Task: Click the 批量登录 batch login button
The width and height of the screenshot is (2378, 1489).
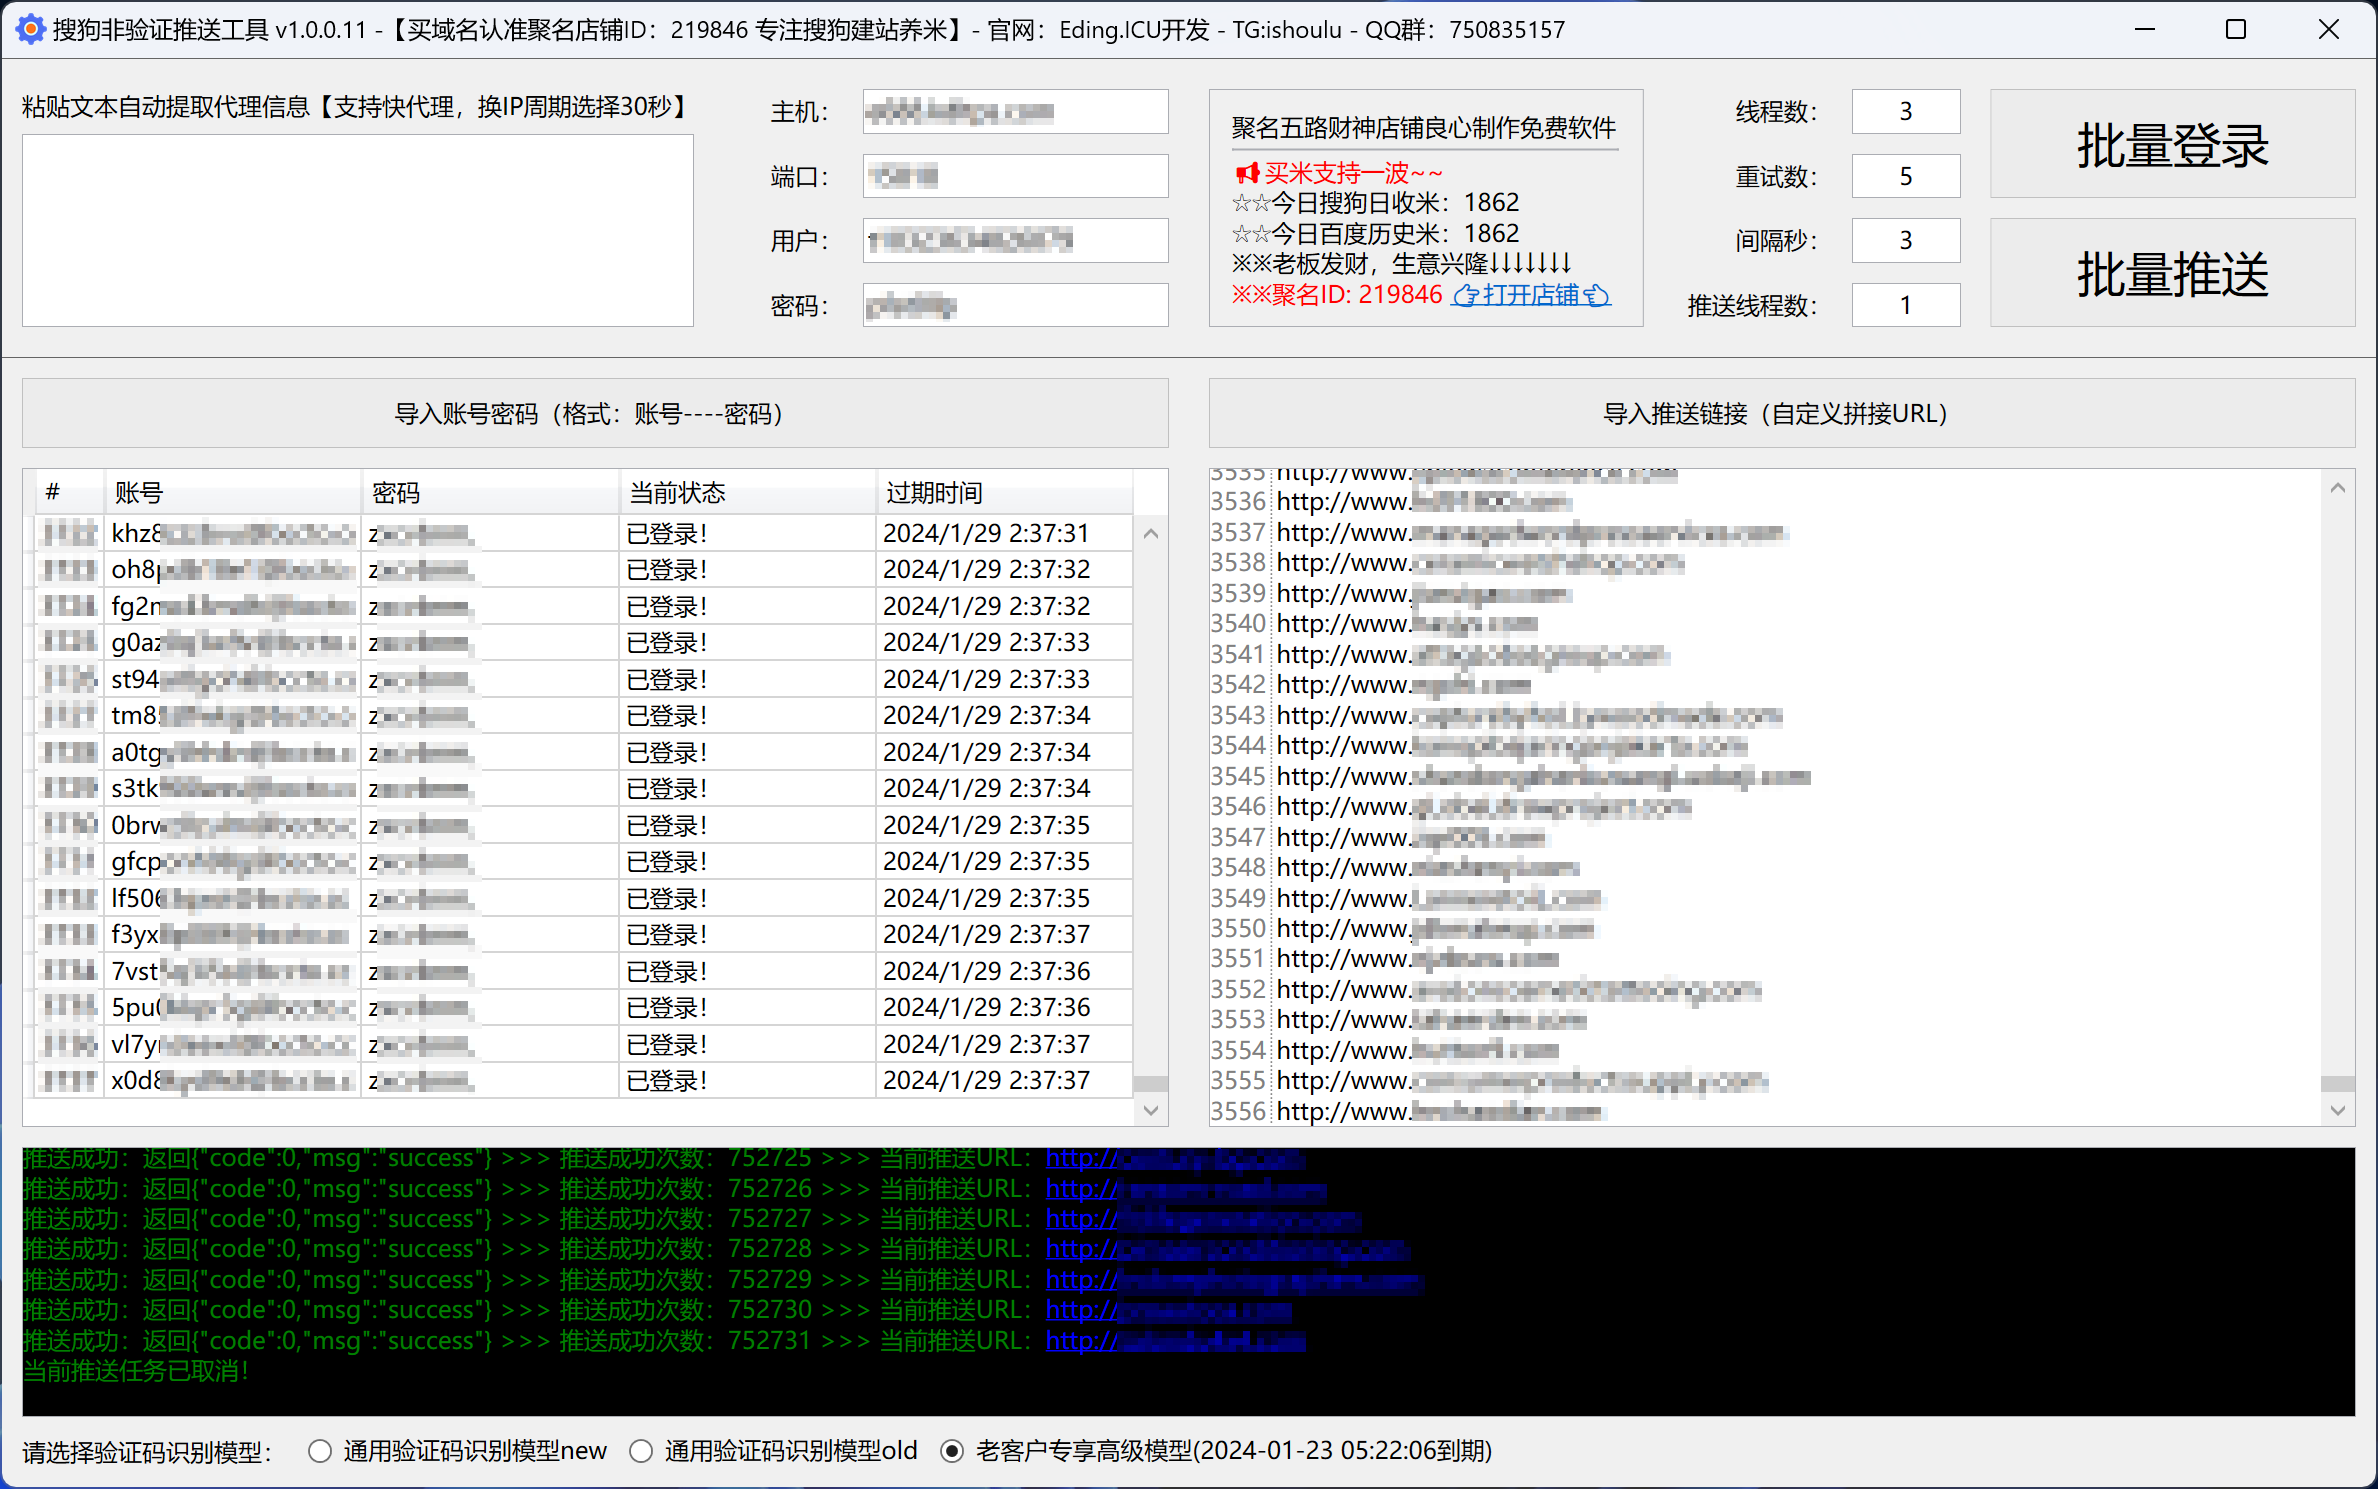Action: (2172, 144)
